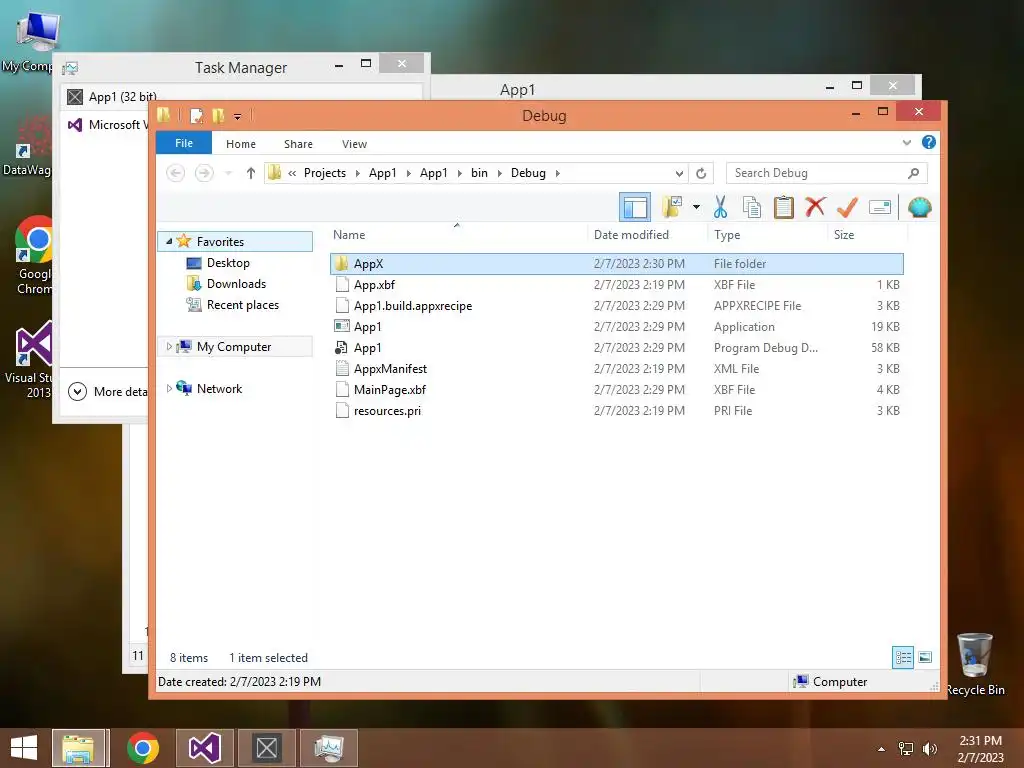
Task: Switch to Details view icon in status bar
Action: (x=903, y=657)
